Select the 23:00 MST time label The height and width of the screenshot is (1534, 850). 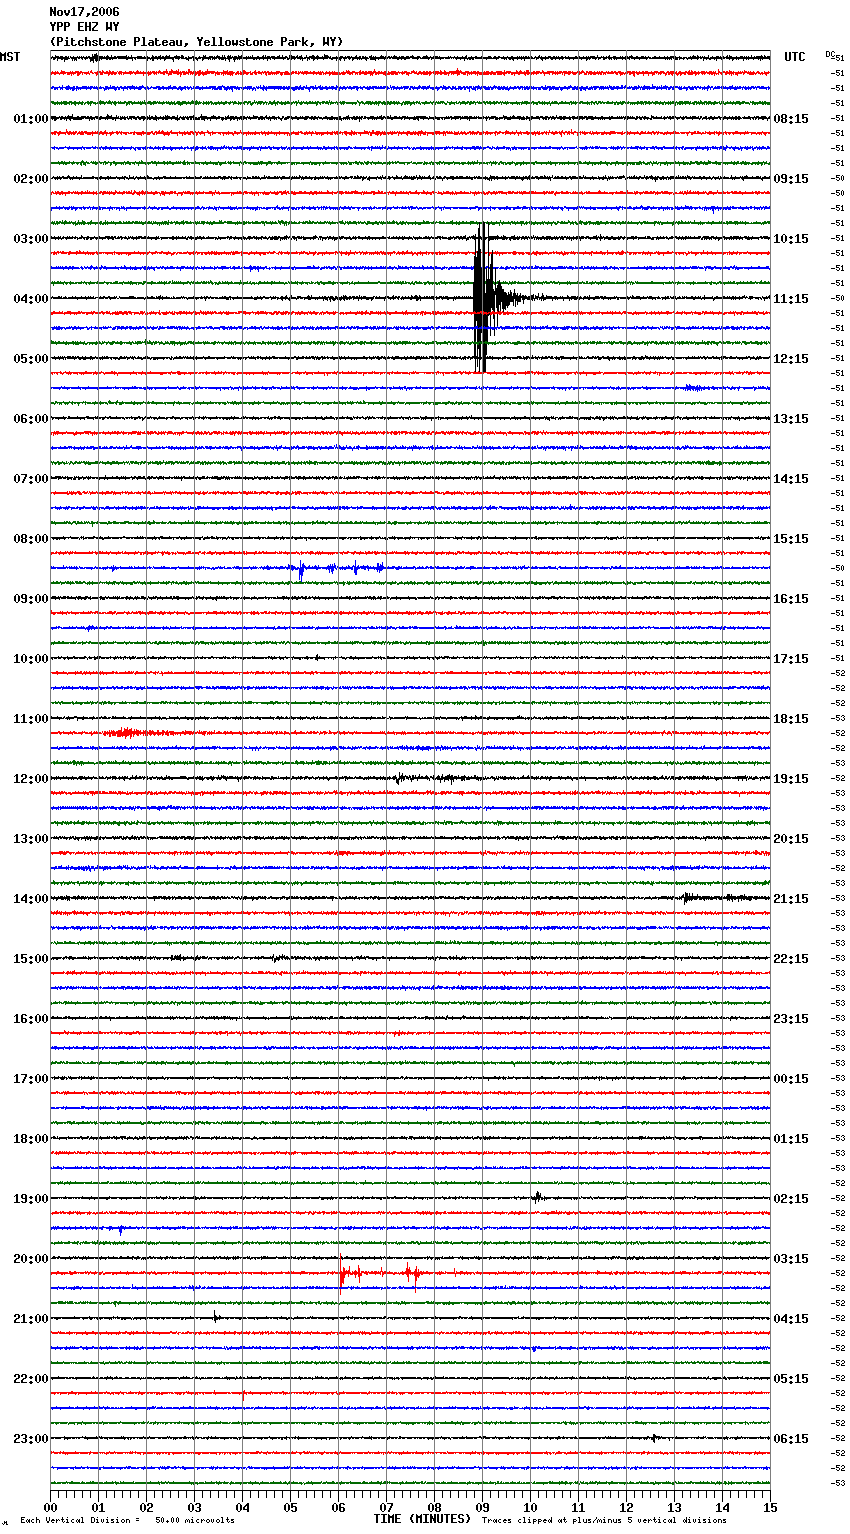30,1439
